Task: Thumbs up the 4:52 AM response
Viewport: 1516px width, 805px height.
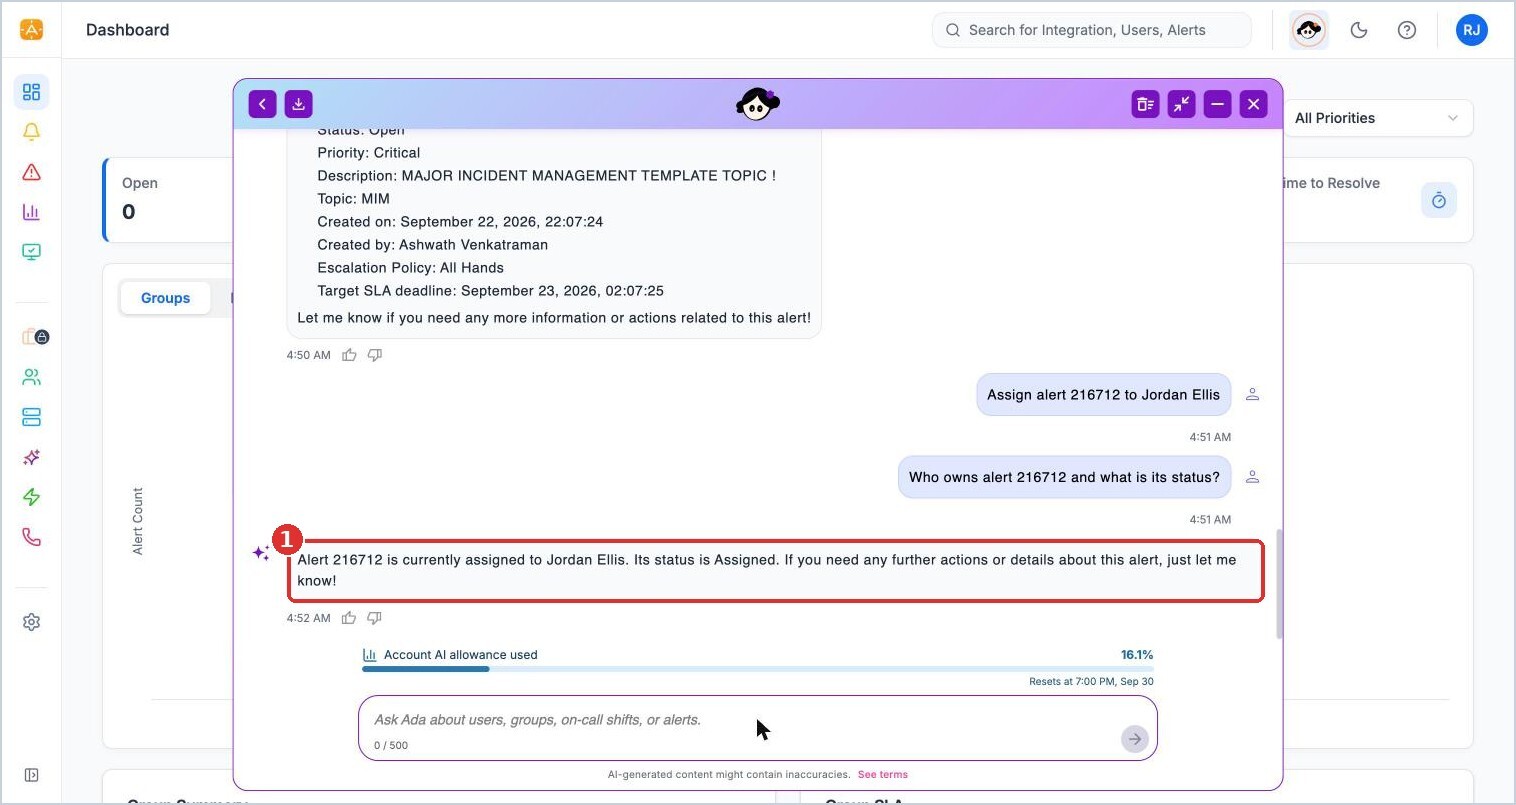Action: click(x=349, y=618)
